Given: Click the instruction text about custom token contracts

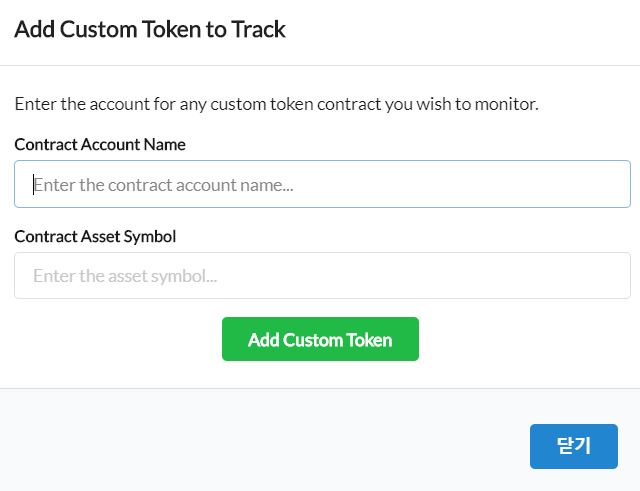Looking at the screenshot, I should tap(276, 104).
